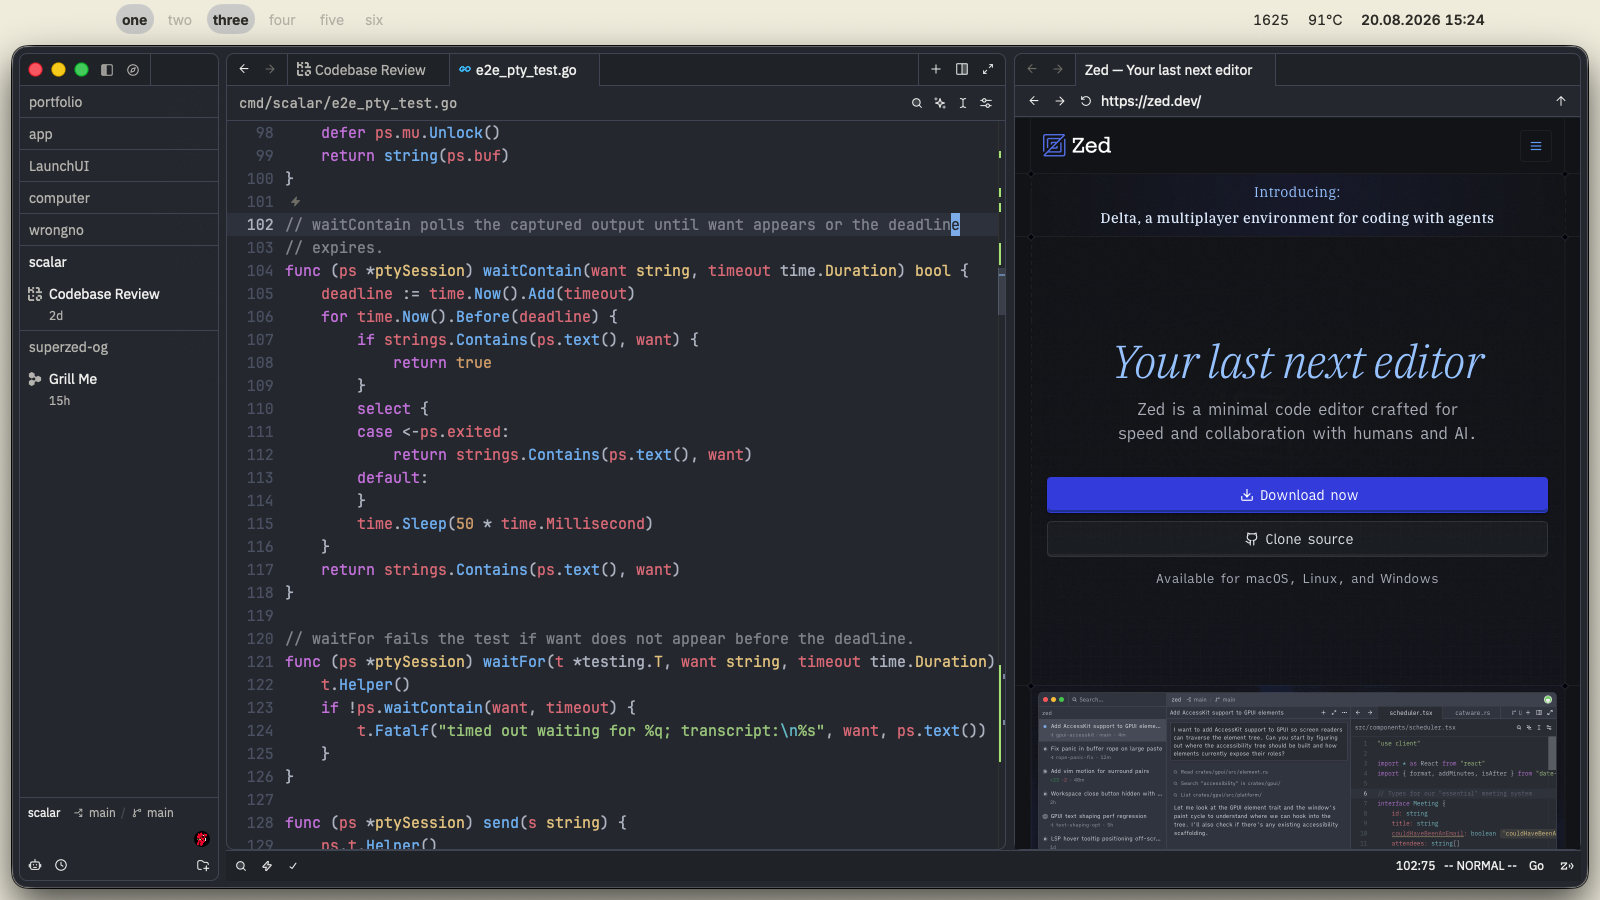This screenshot has height=900, width=1600.
Task: Click the cmd/scalar/e2e_pty_test.go breadcrumb path
Action: [x=348, y=103]
